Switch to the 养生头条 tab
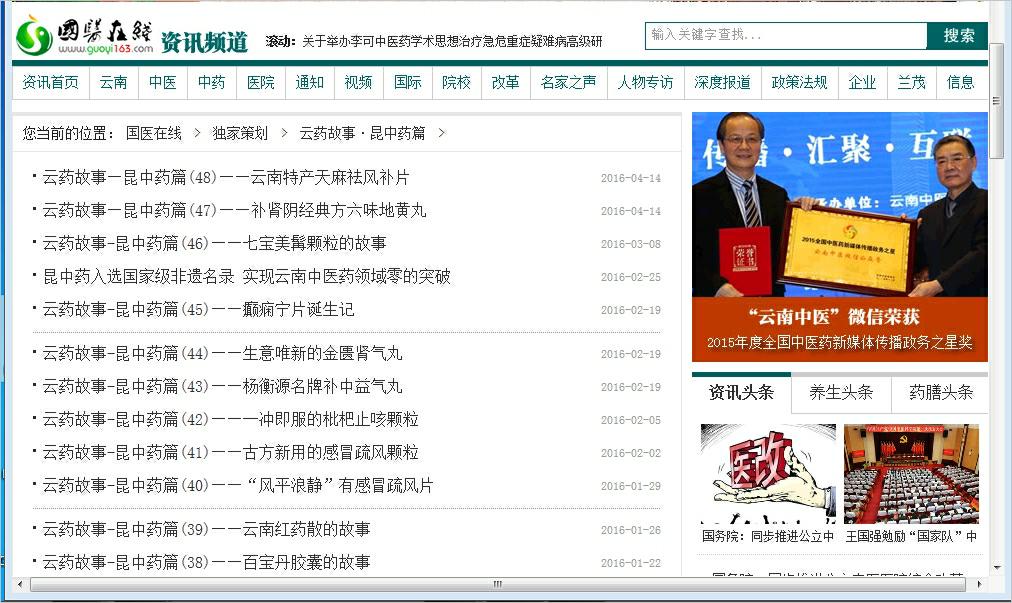 841,393
